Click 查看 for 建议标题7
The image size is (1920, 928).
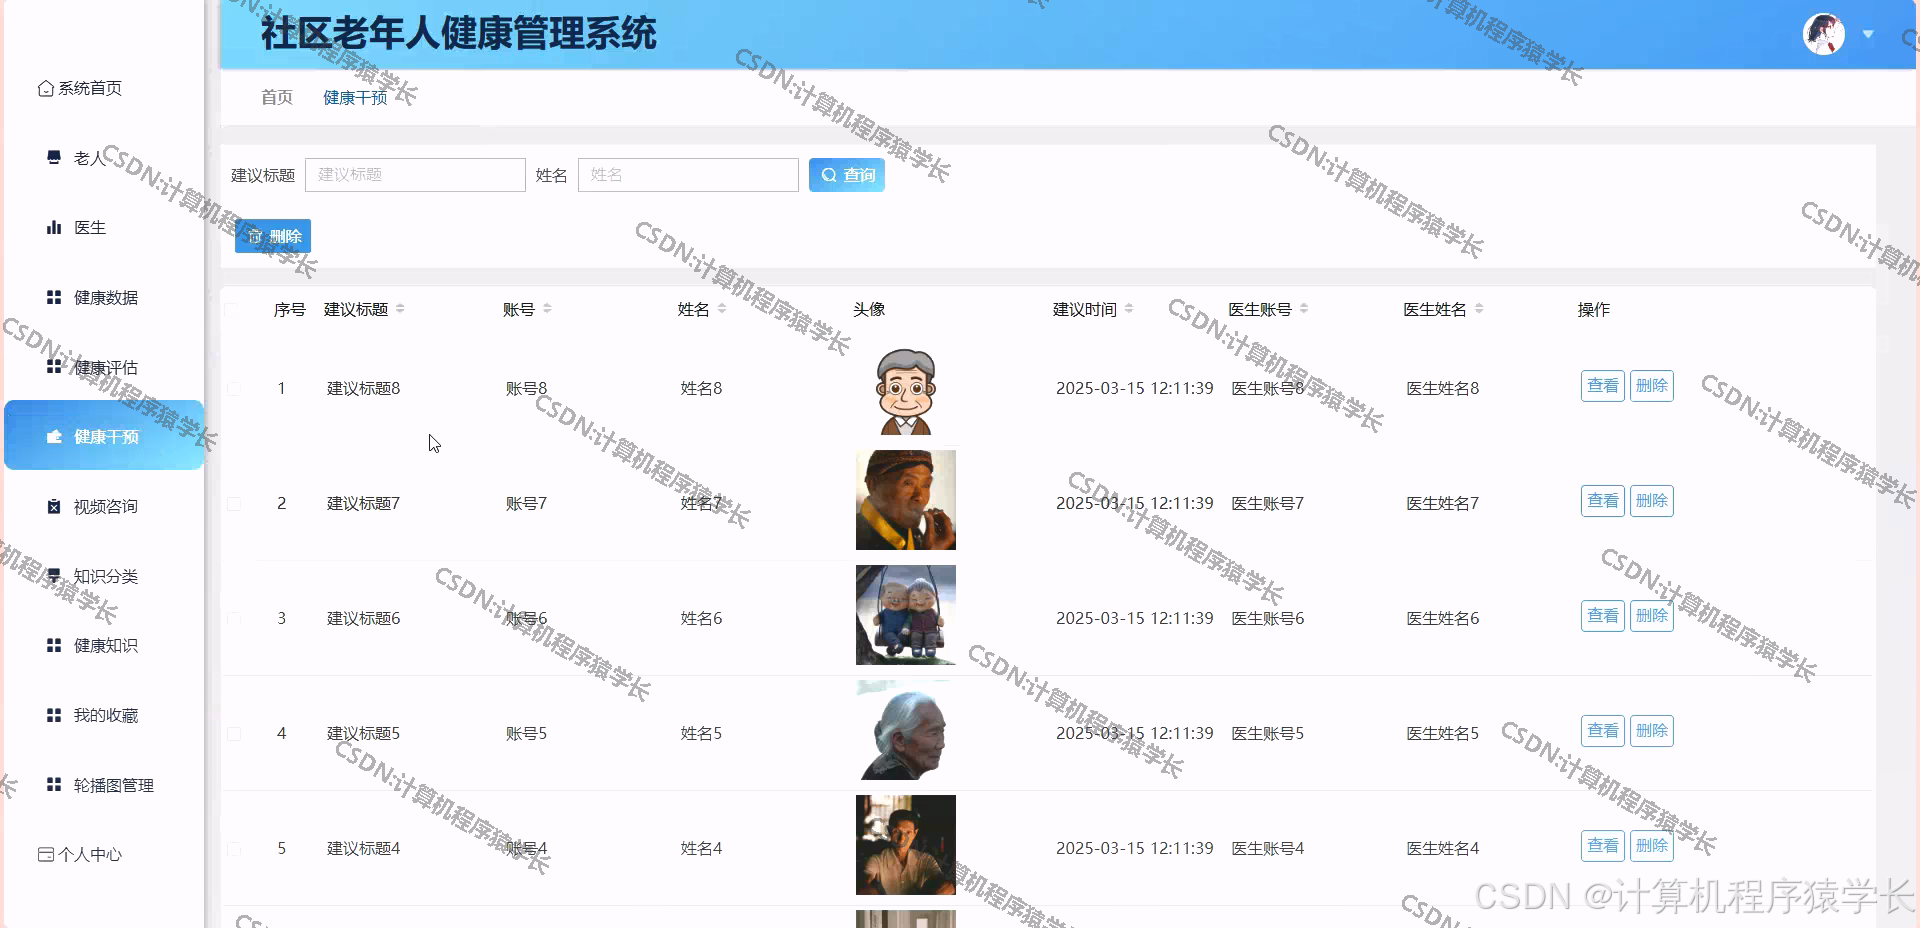[x=1603, y=501]
